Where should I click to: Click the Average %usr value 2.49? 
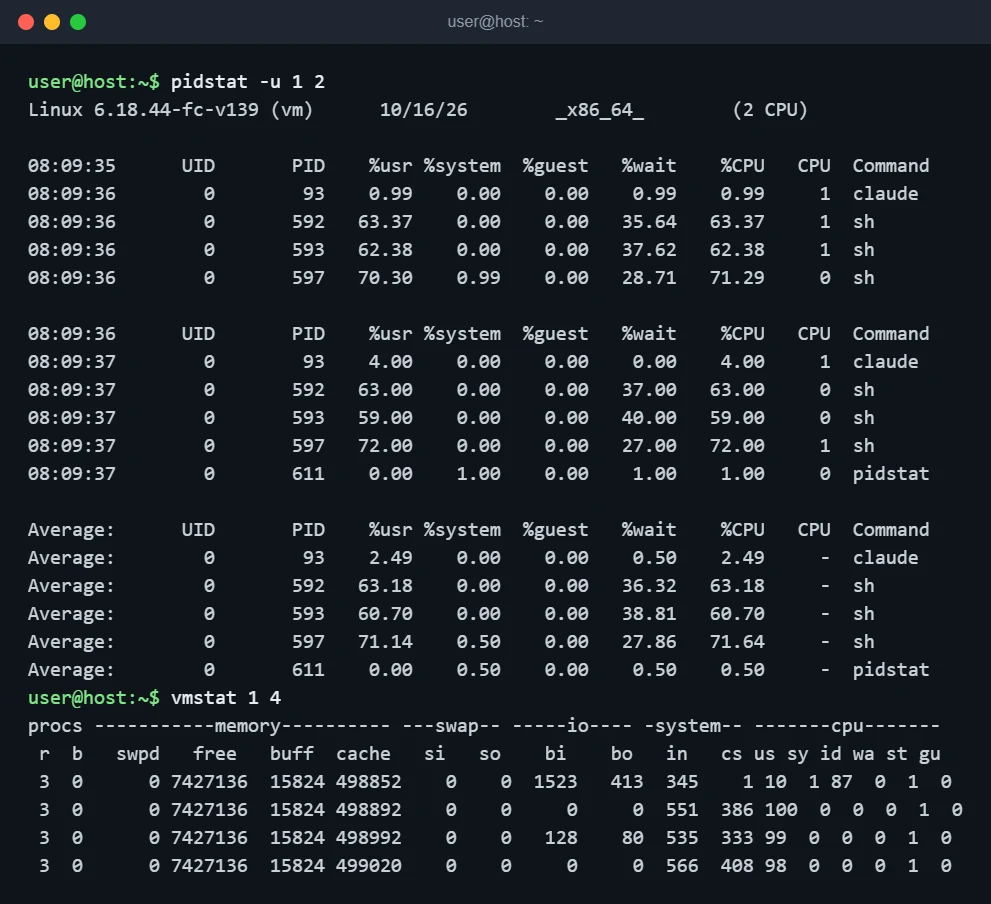coord(391,558)
